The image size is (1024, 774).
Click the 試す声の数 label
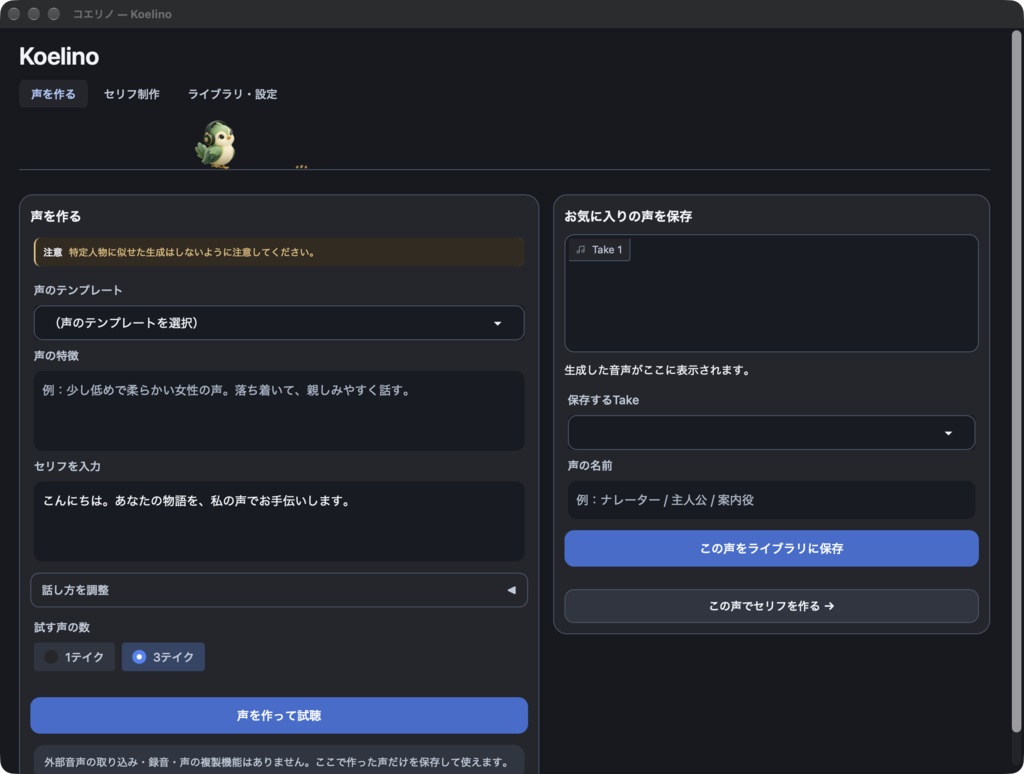click(62, 627)
